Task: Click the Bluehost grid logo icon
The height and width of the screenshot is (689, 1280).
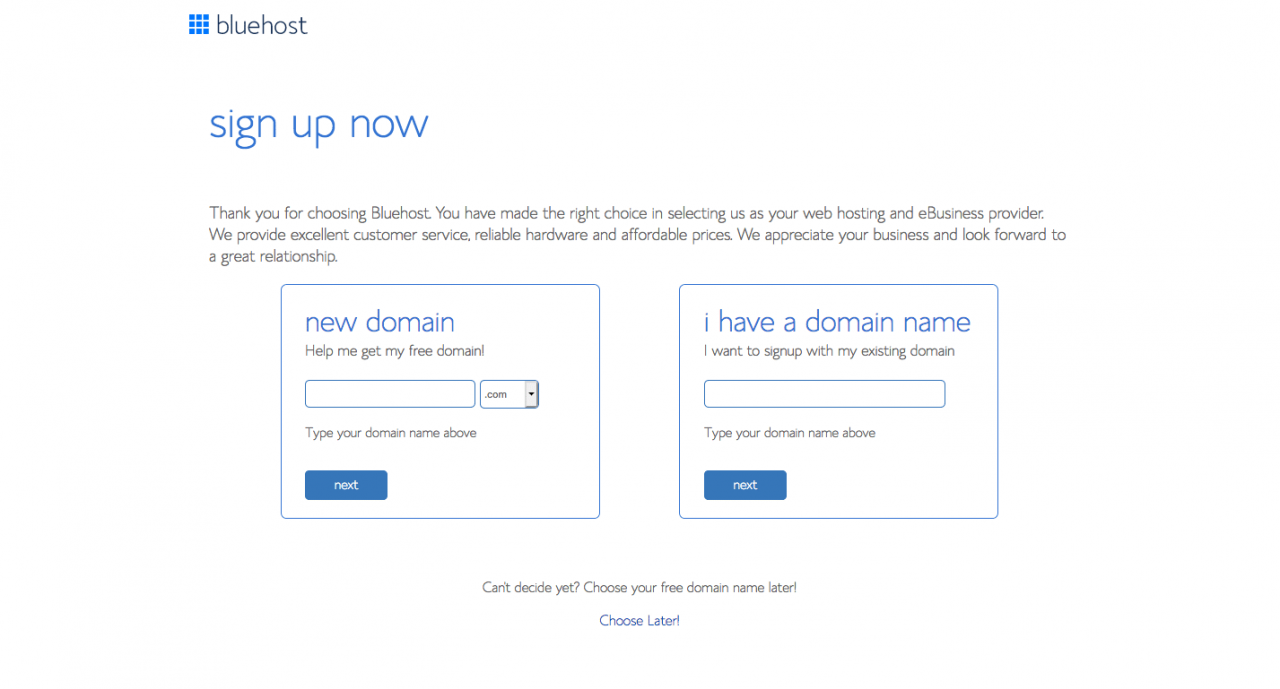Action: pyautogui.click(x=198, y=25)
